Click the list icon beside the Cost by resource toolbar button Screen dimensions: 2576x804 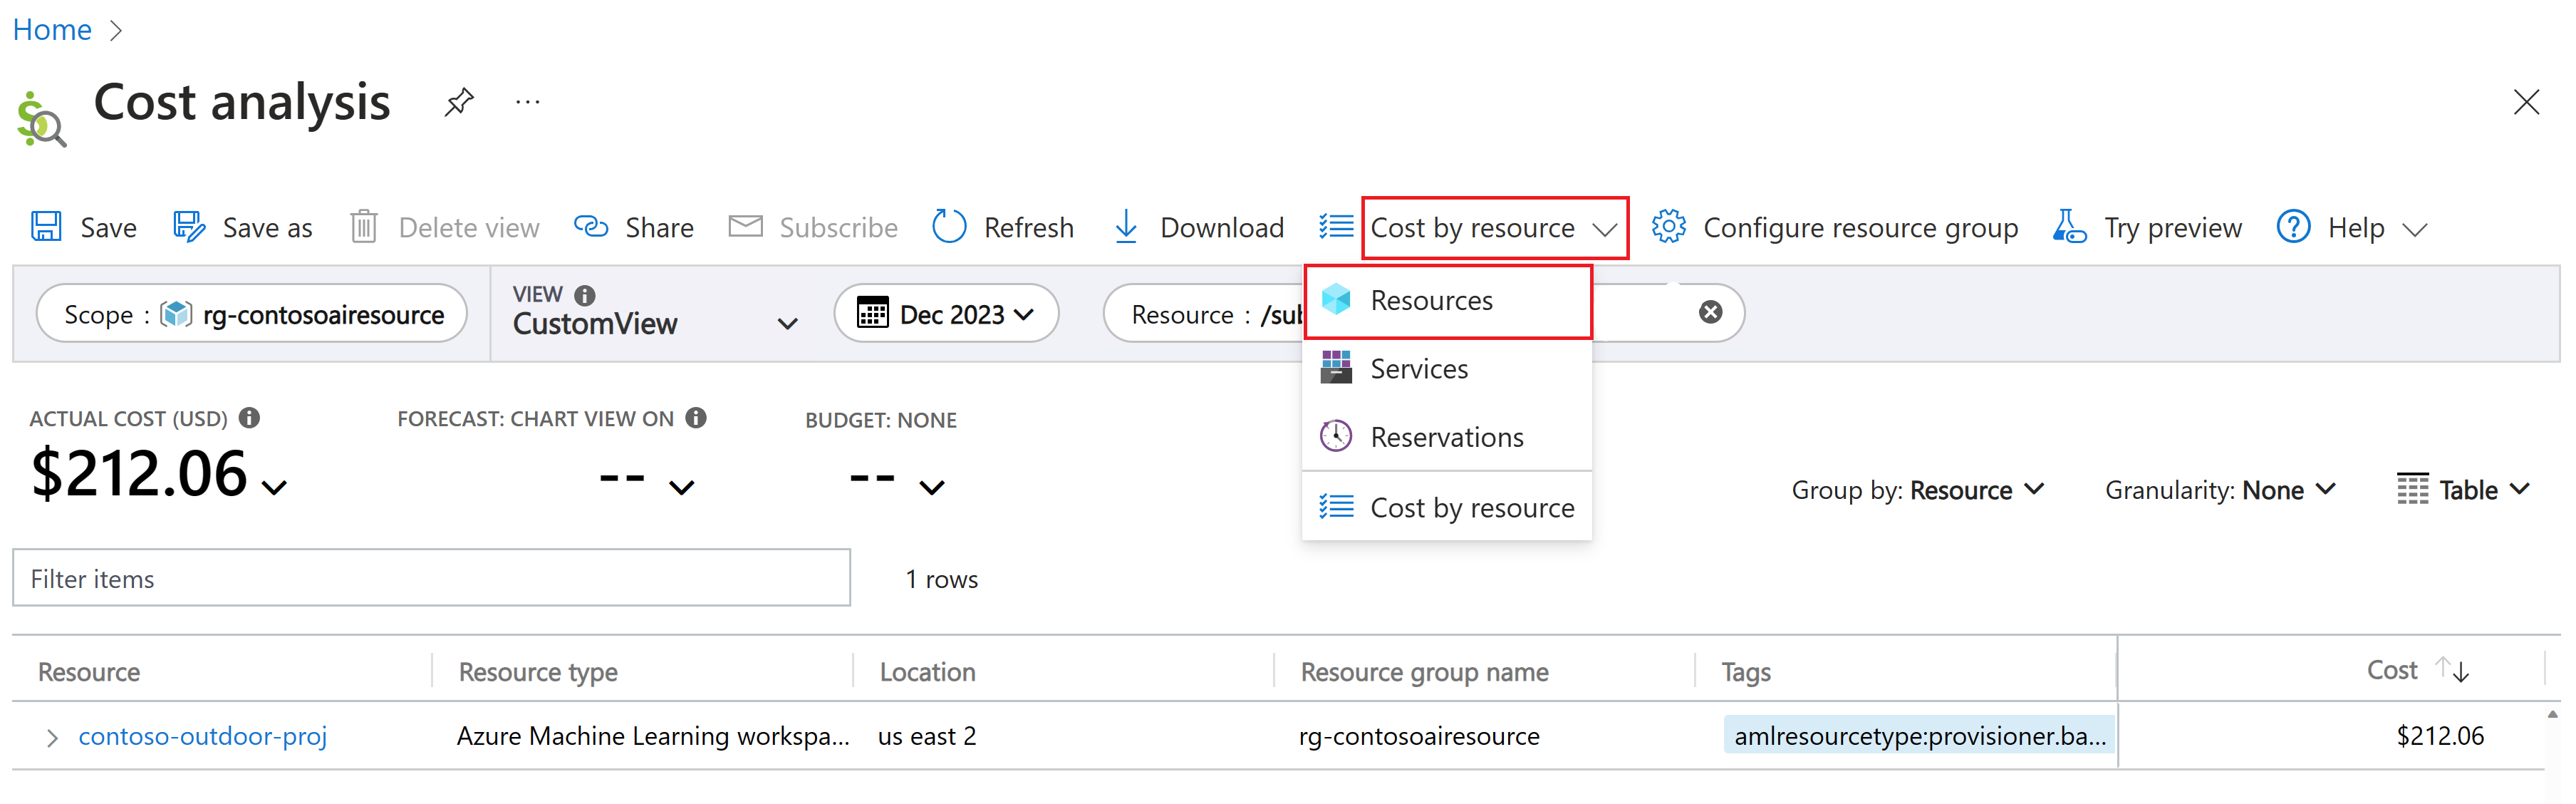pos(1336,227)
